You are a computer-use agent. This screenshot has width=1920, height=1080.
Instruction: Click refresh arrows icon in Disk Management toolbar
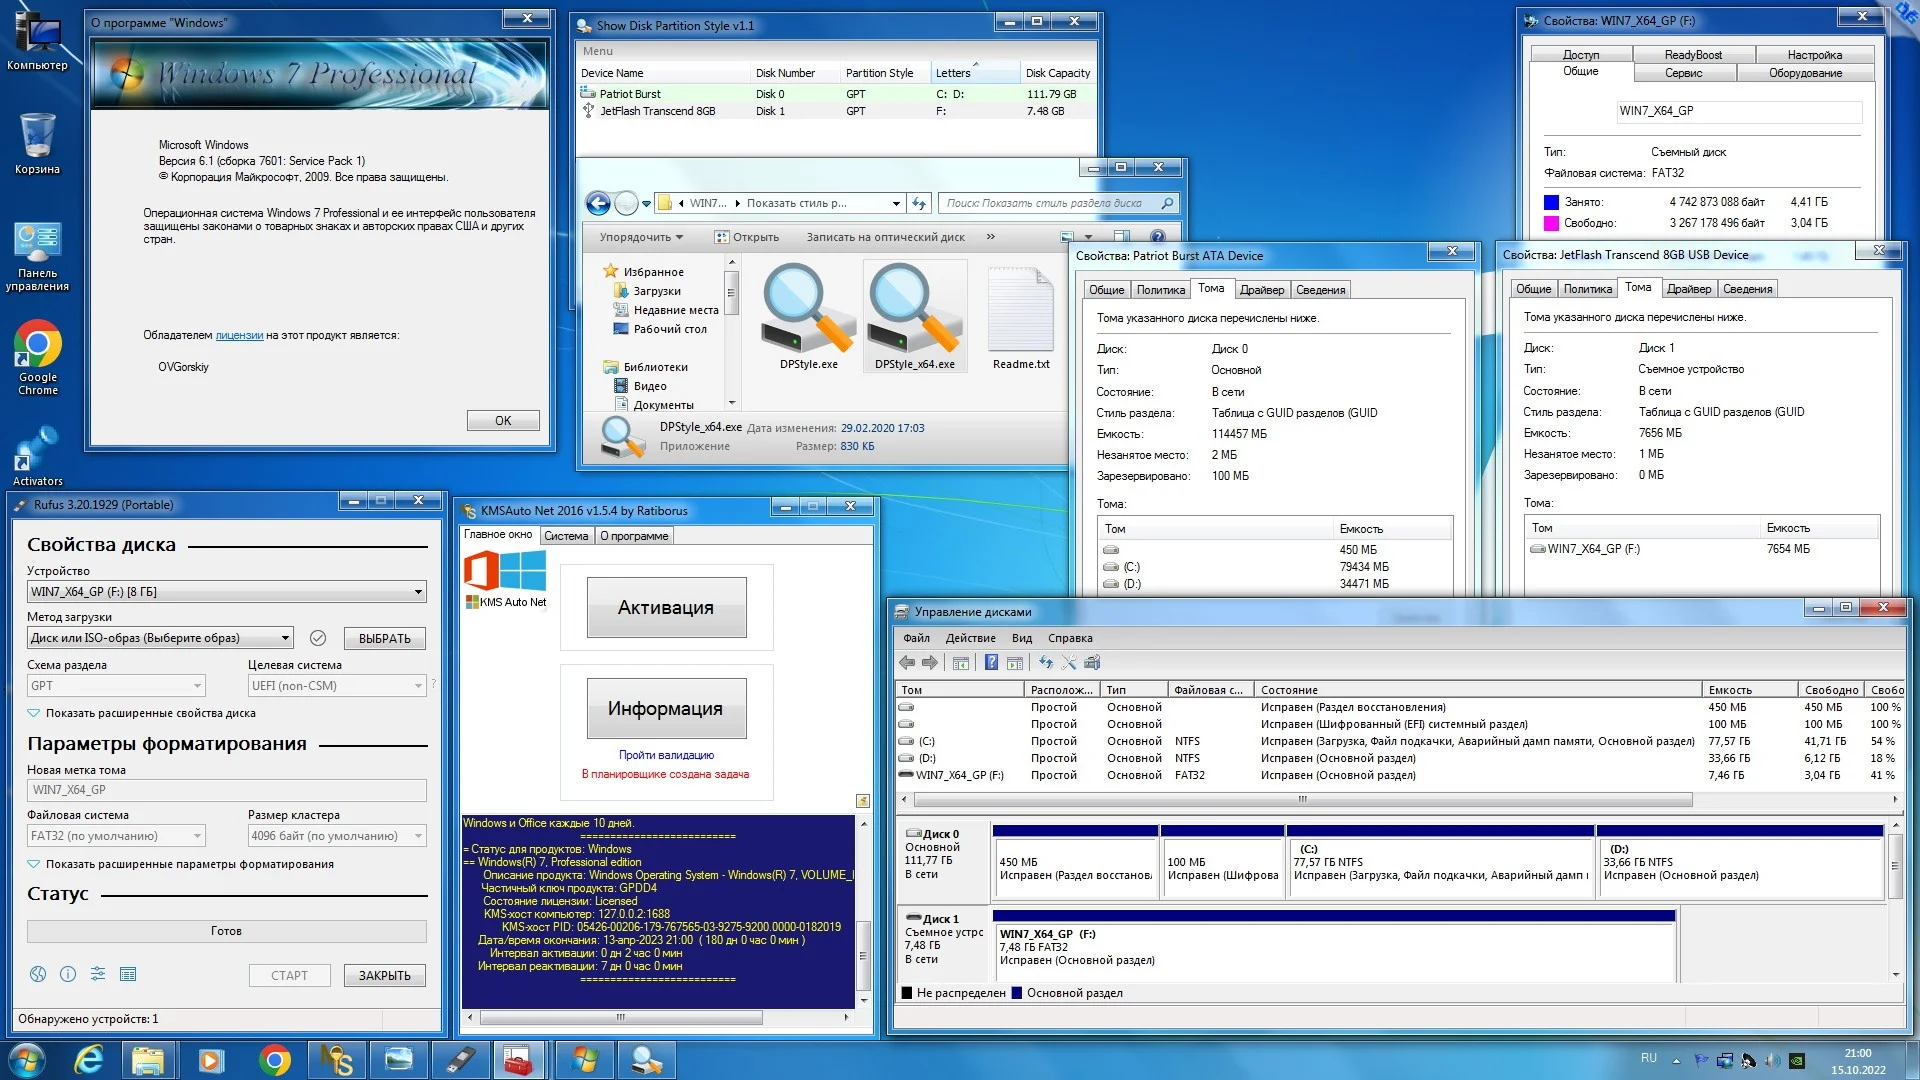[1046, 662]
